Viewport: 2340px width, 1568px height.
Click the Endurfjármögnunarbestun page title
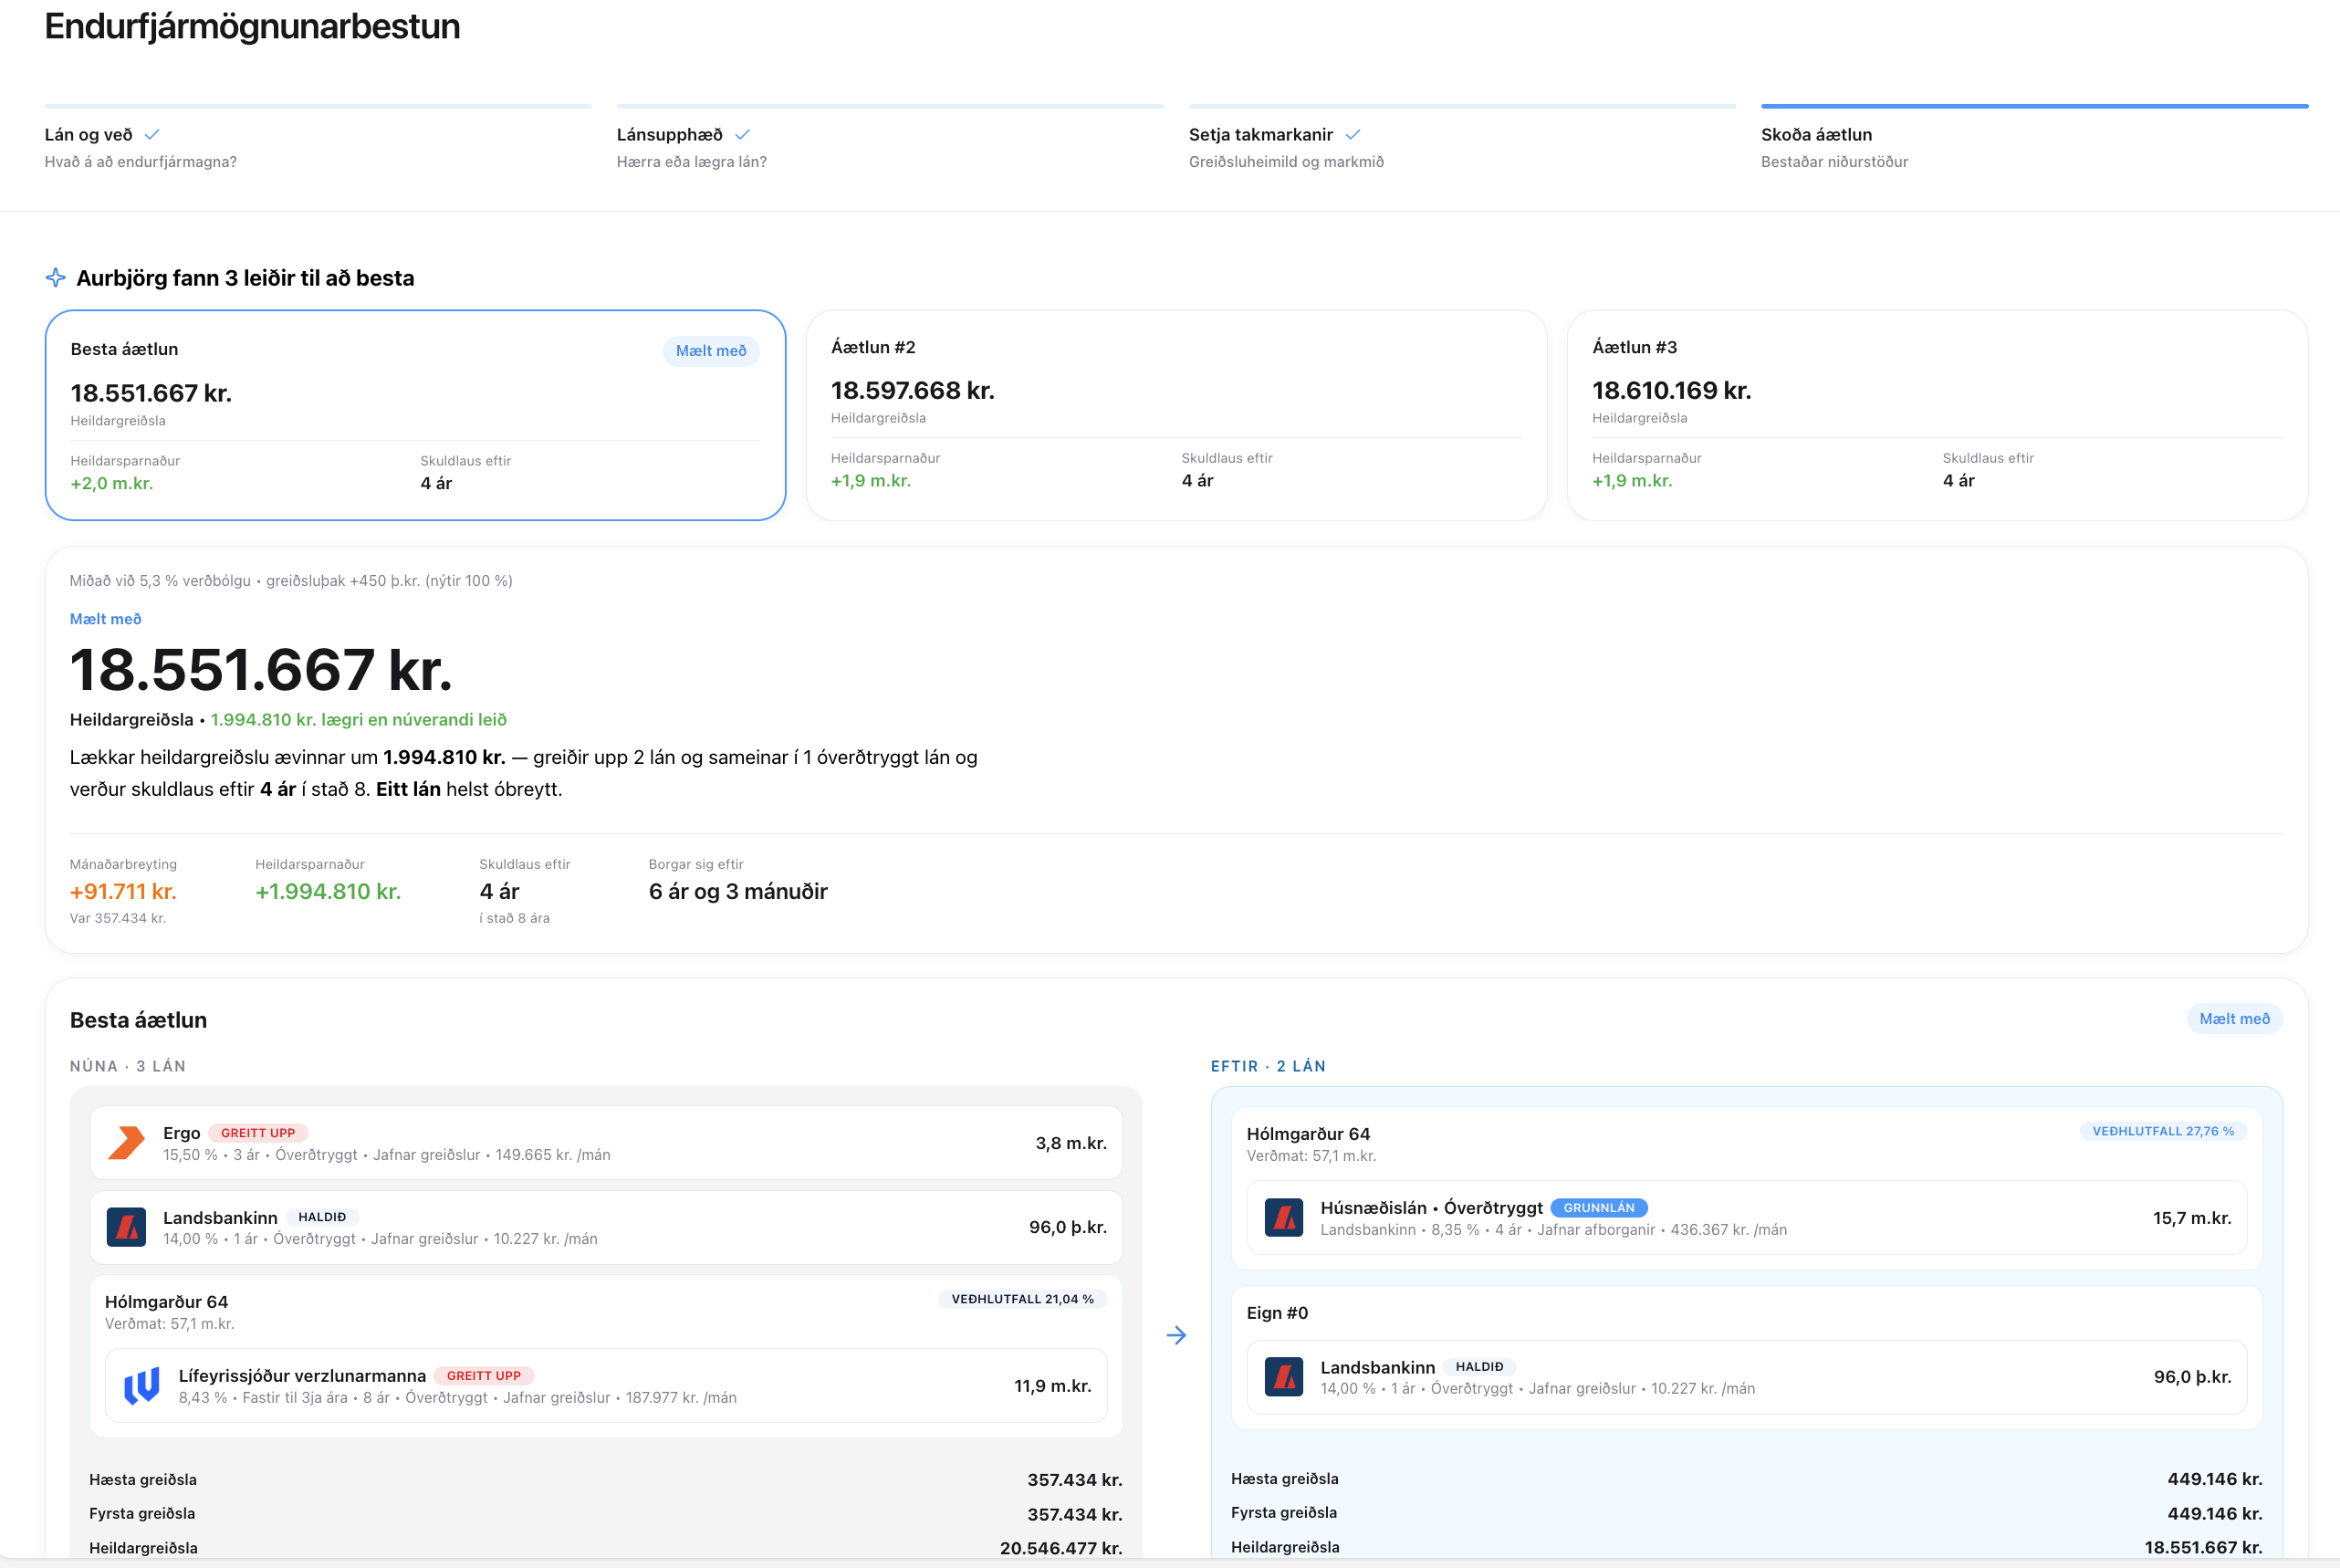click(252, 26)
